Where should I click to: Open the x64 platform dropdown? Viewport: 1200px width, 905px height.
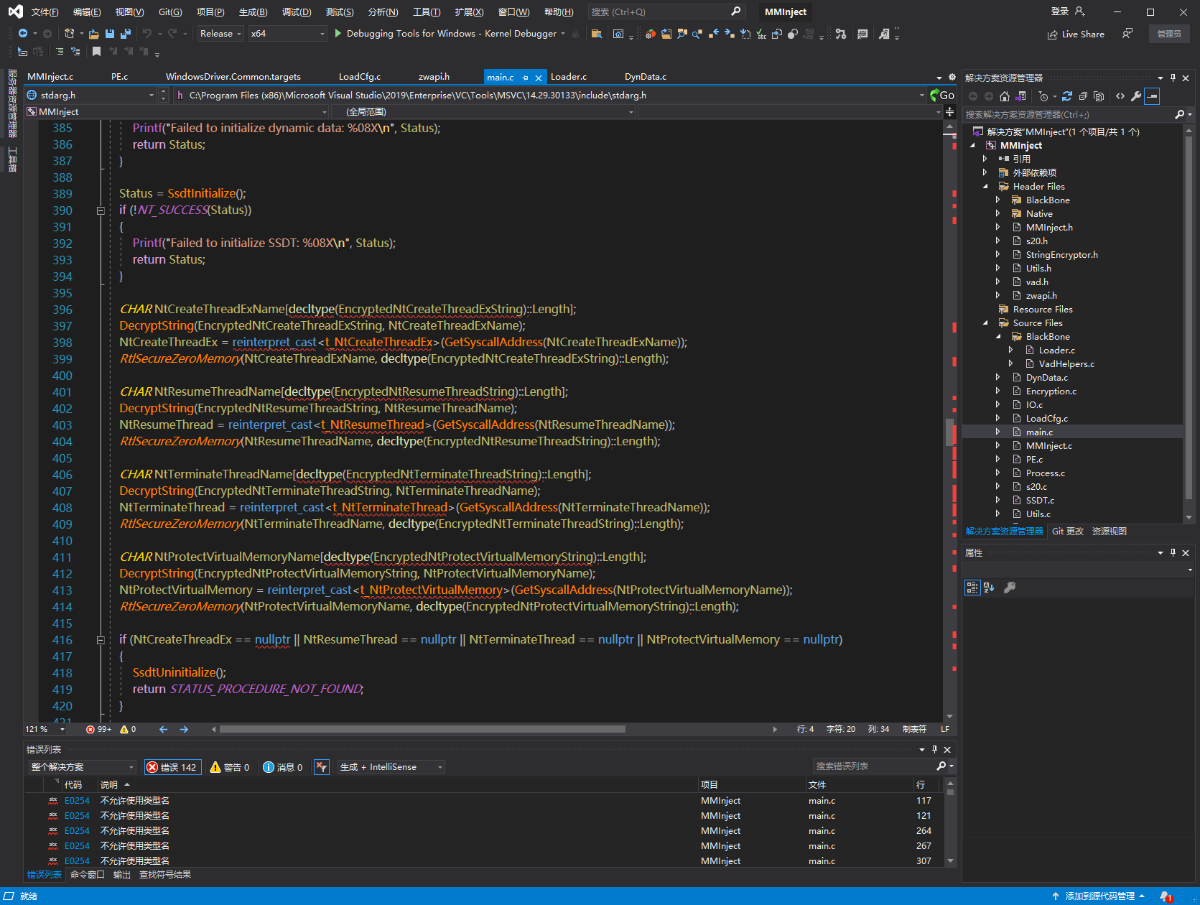point(287,34)
